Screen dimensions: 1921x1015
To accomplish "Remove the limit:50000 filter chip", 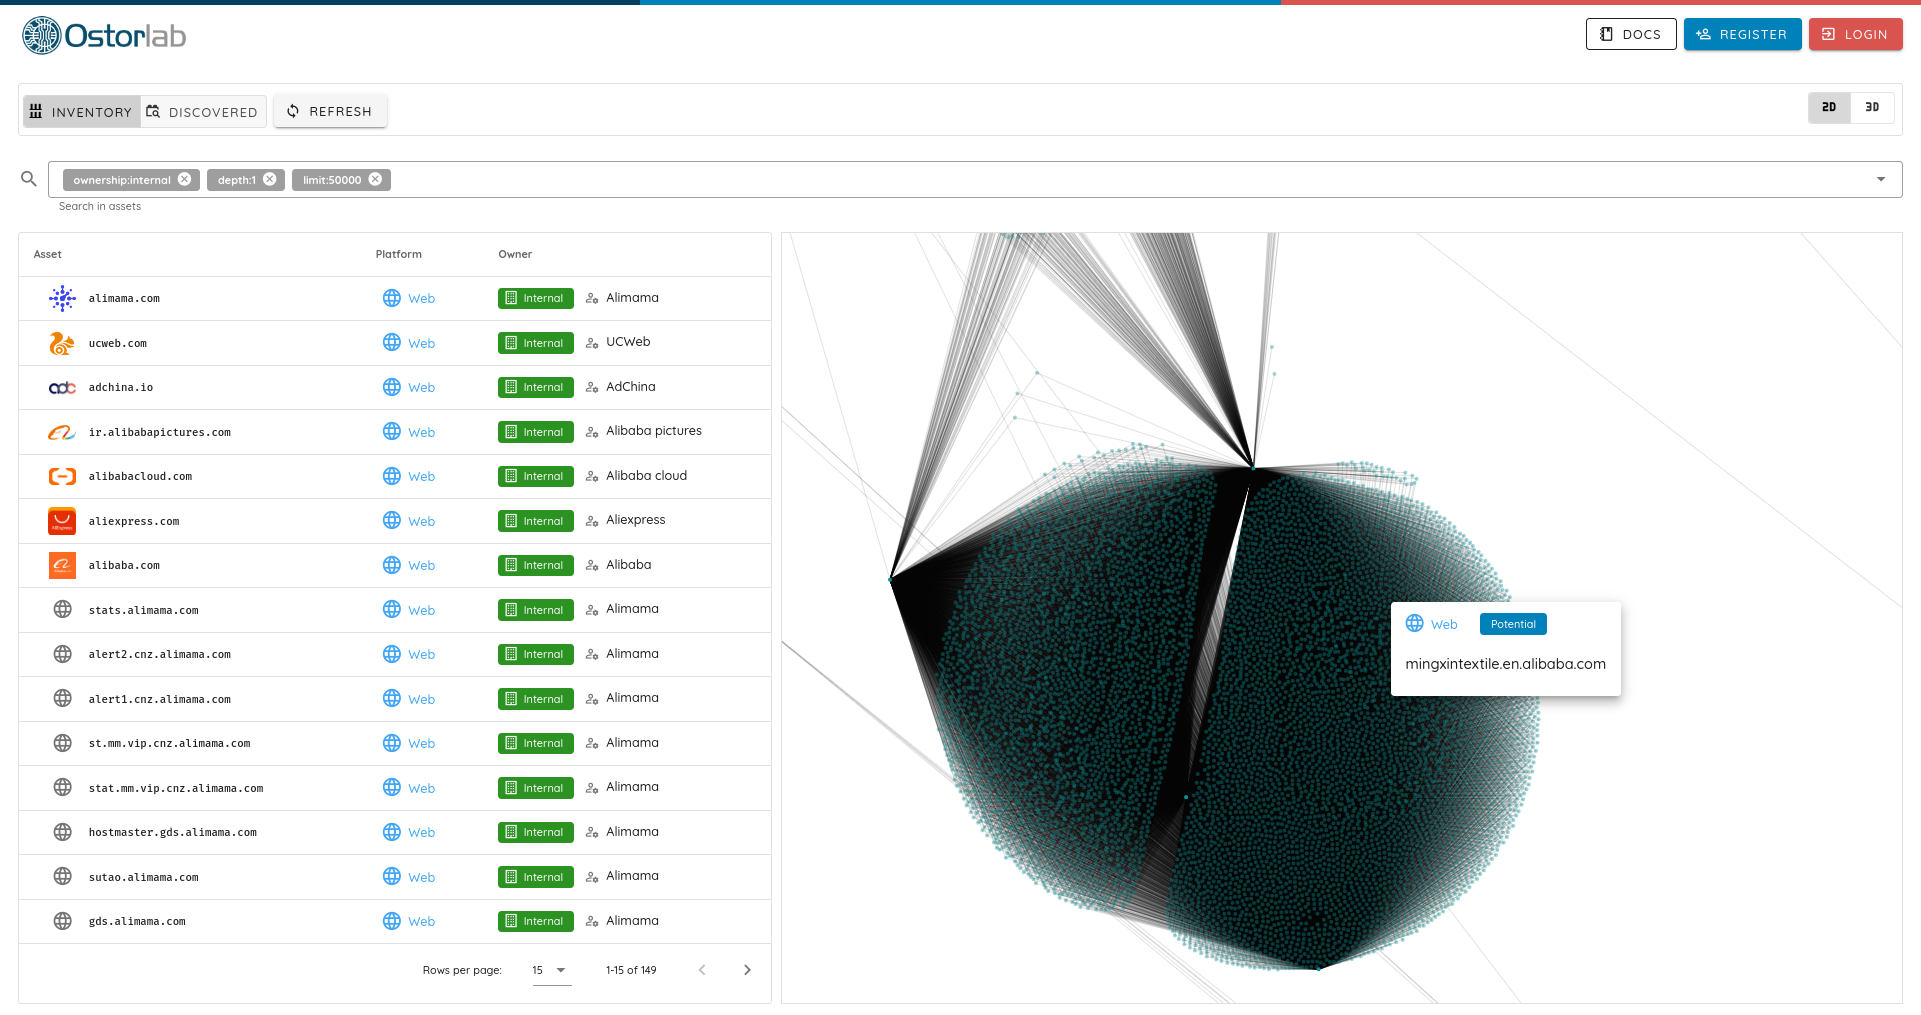I will tap(375, 179).
